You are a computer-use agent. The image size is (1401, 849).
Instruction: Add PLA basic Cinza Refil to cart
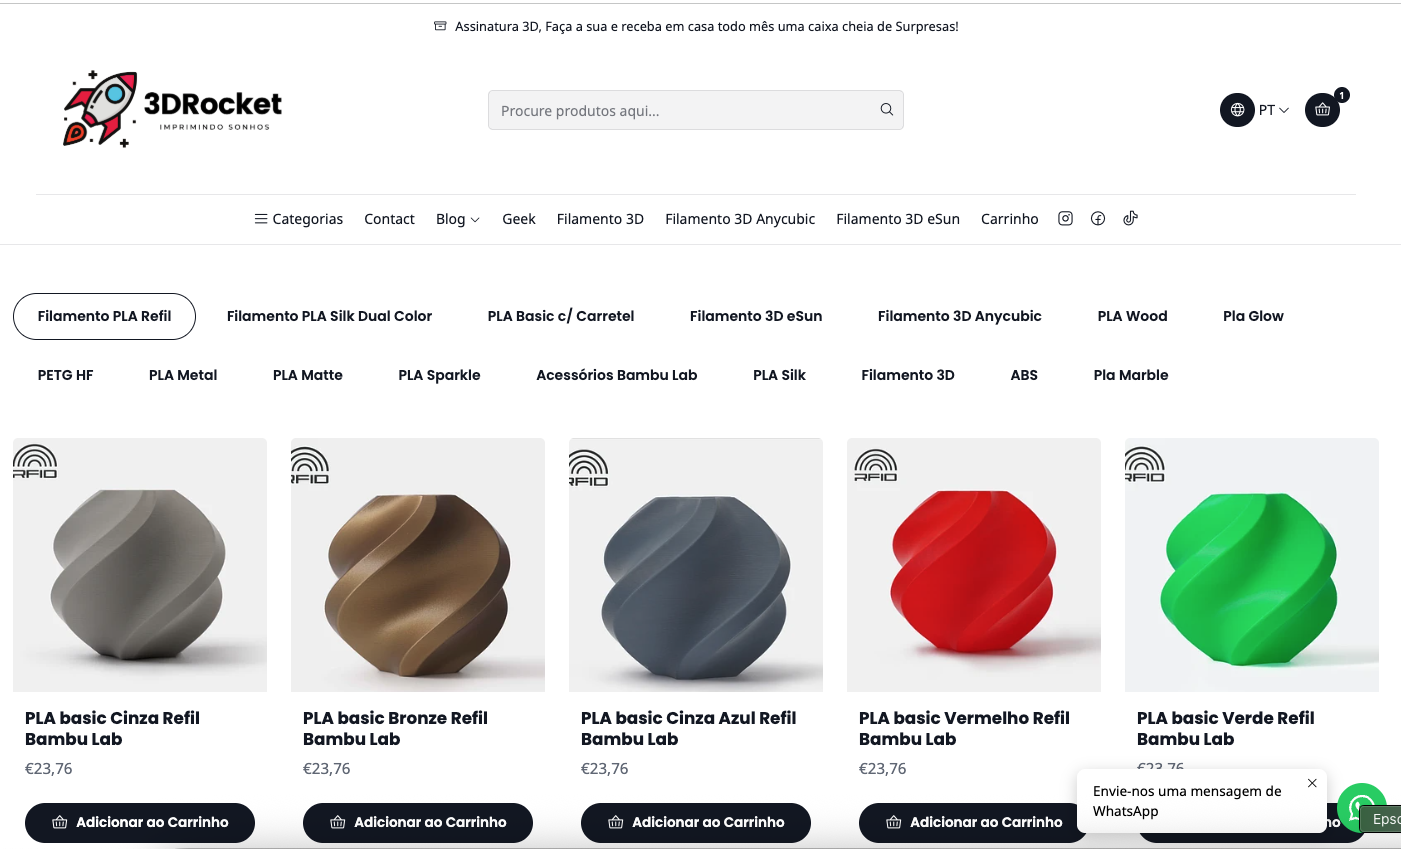click(140, 822)
